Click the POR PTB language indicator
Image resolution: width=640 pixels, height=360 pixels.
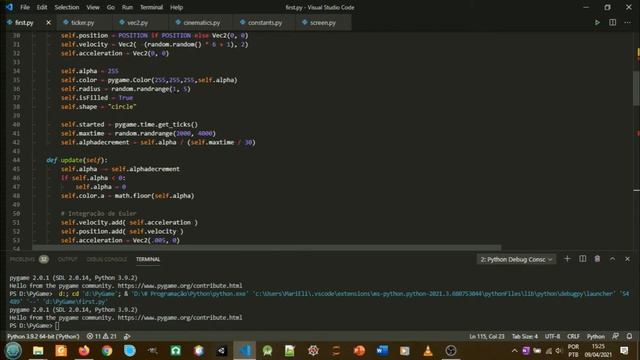pyautogui.click(x=573, y=351)
